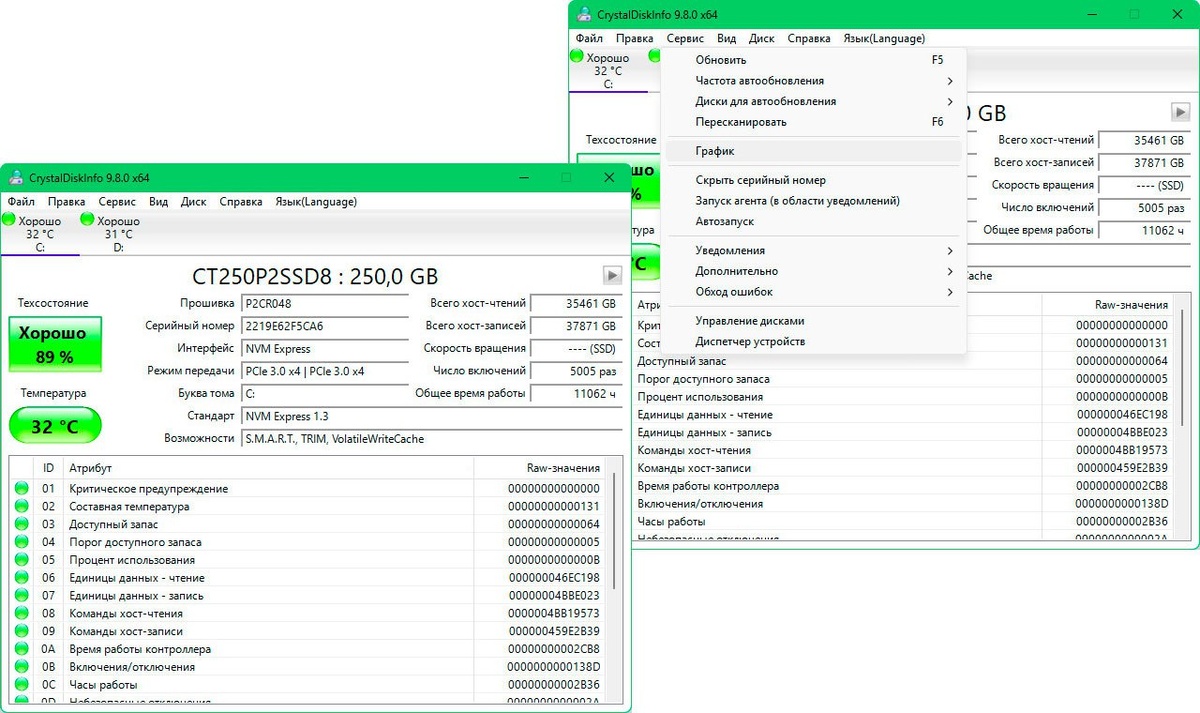Click the green status orb for row 01 Критическое предупреждение

22,488
